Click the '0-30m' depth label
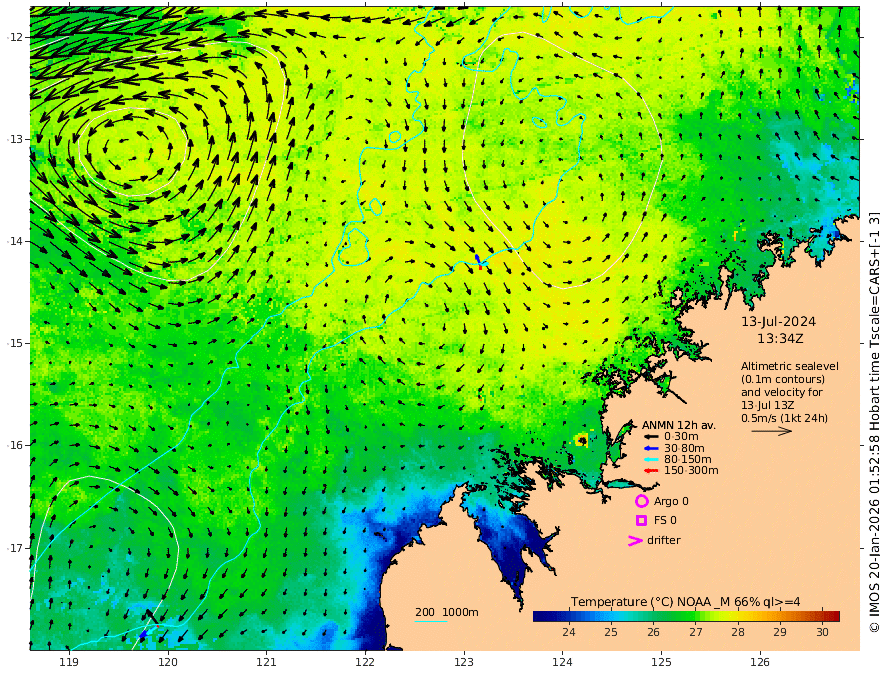This screenshot has width=880, height=680. pyautogui.click(x=681, y=437)
